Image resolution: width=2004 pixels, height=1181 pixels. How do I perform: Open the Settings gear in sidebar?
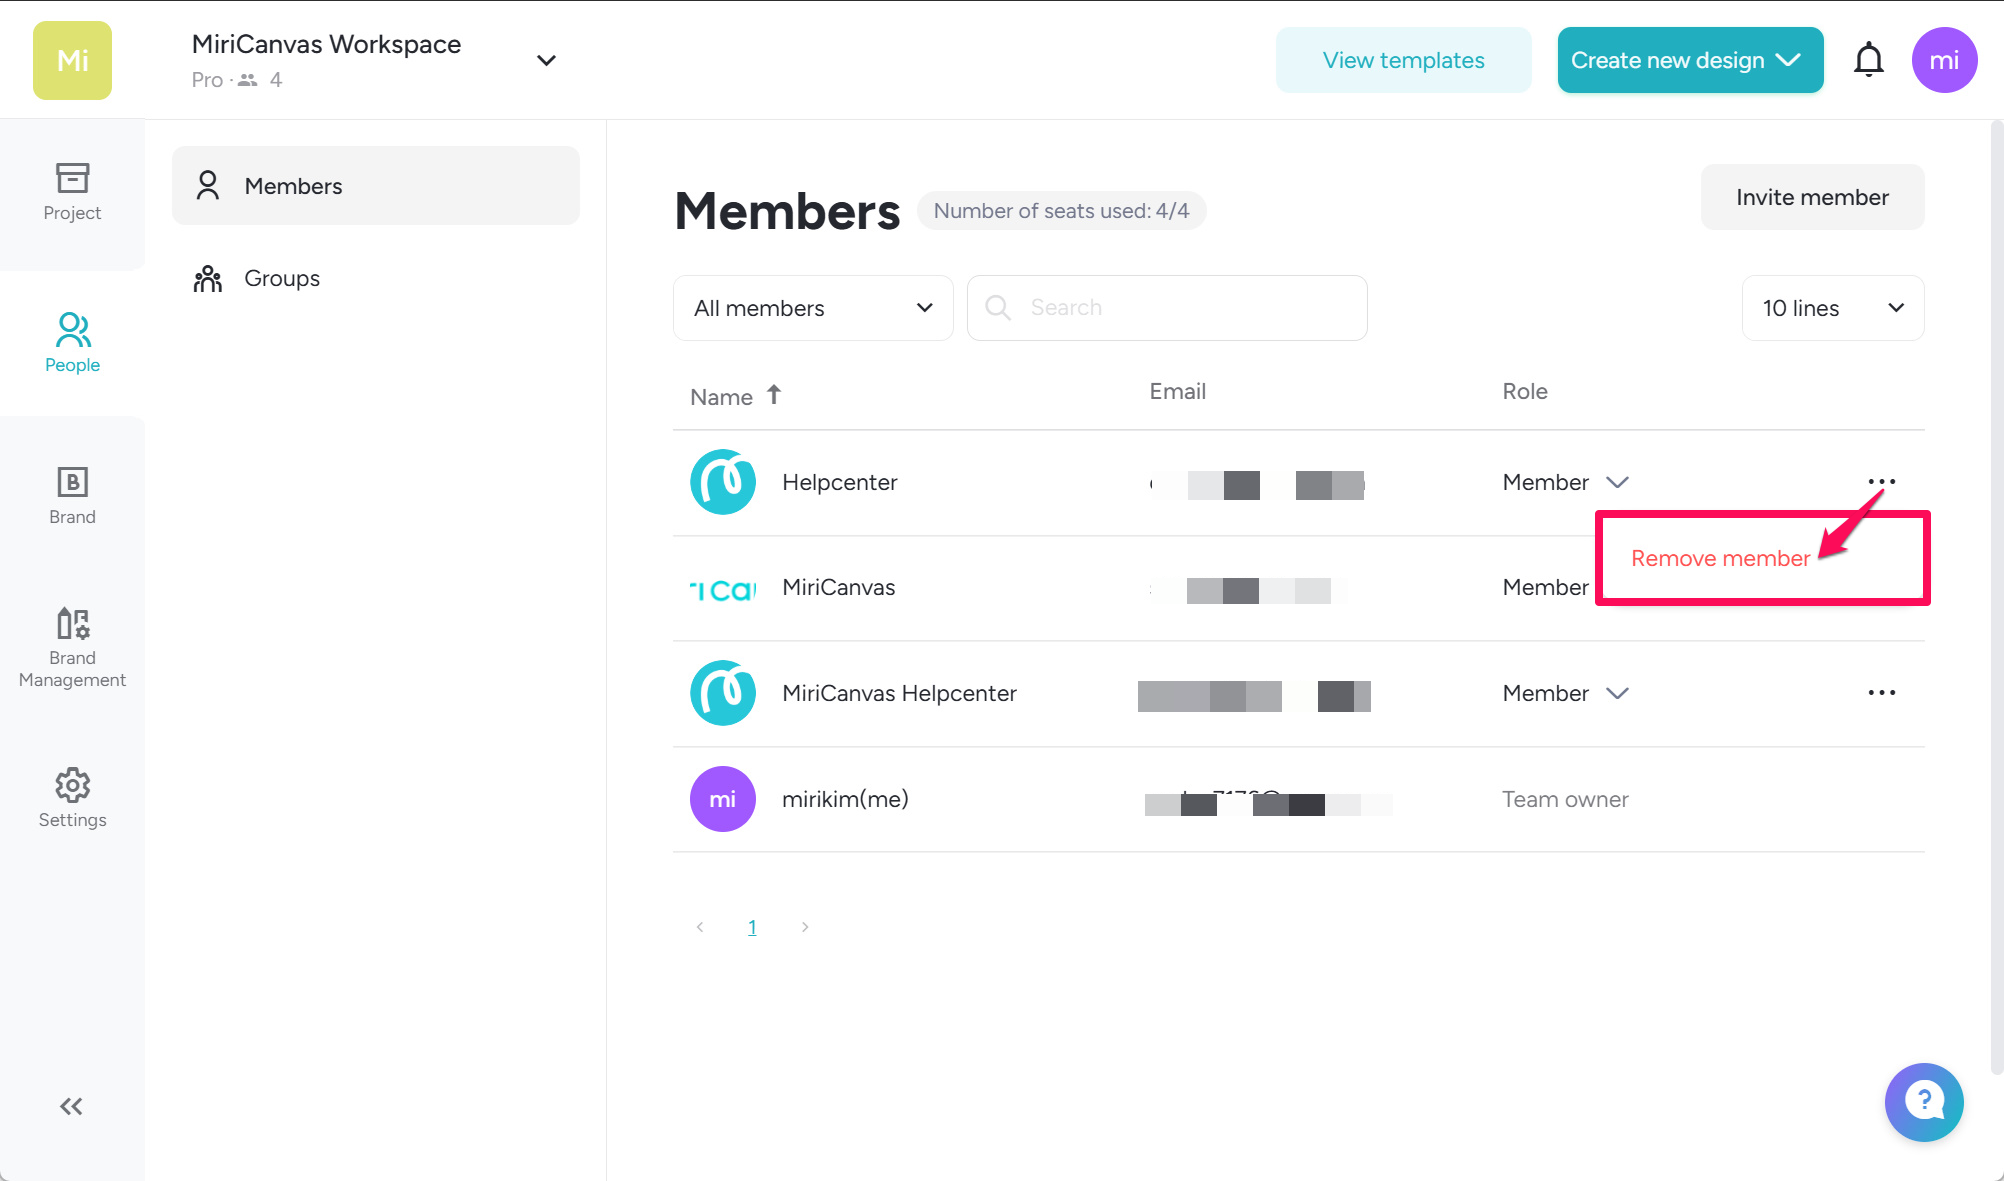point(72,798)
